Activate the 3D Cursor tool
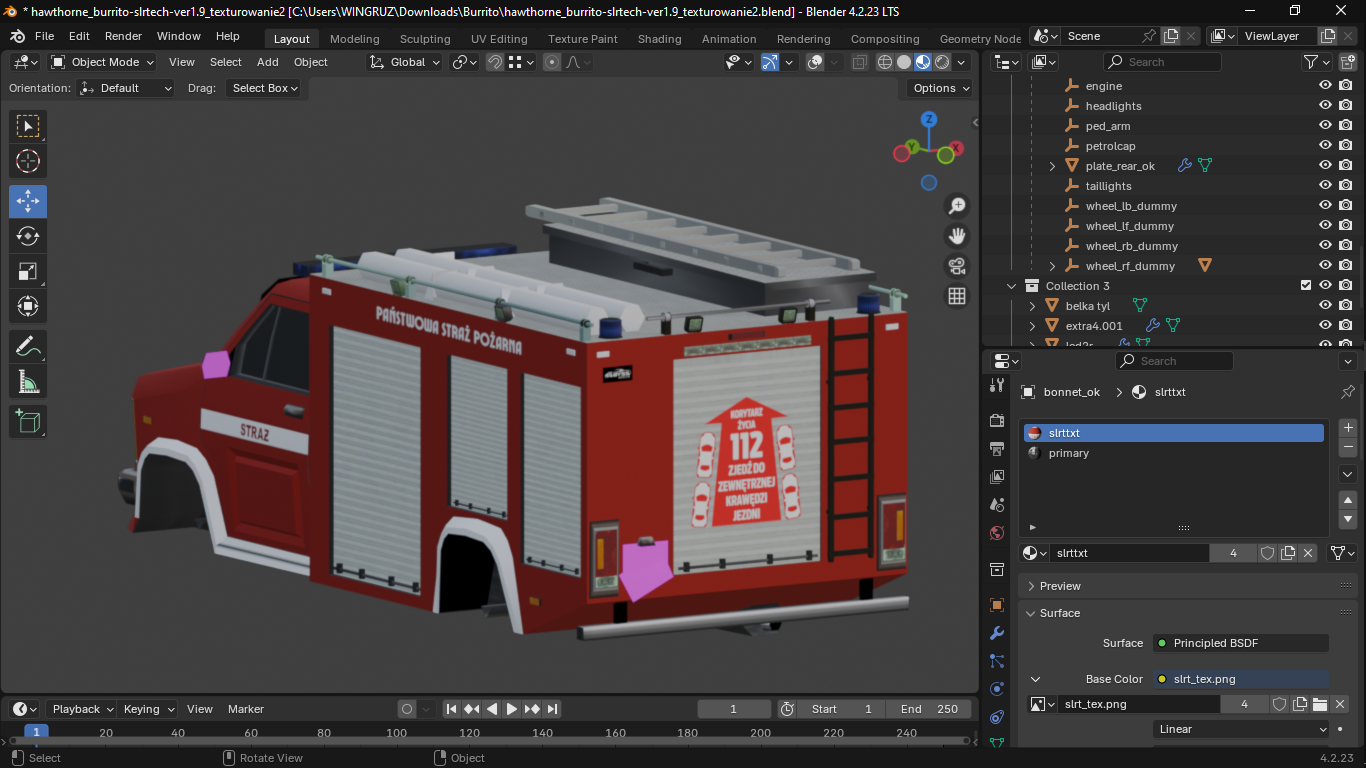Screen dimensions: 1366x768 (28, 161)
